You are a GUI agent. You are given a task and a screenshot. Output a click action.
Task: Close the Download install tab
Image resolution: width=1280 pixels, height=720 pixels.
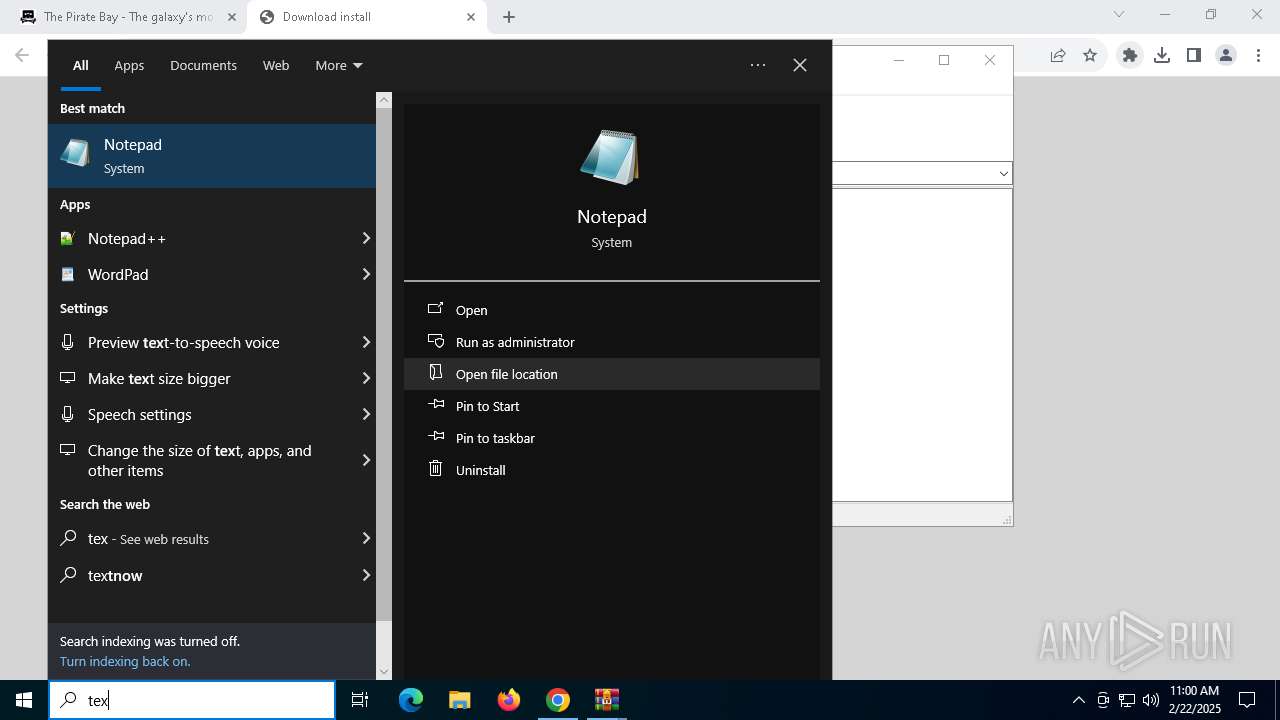[470, 17]
